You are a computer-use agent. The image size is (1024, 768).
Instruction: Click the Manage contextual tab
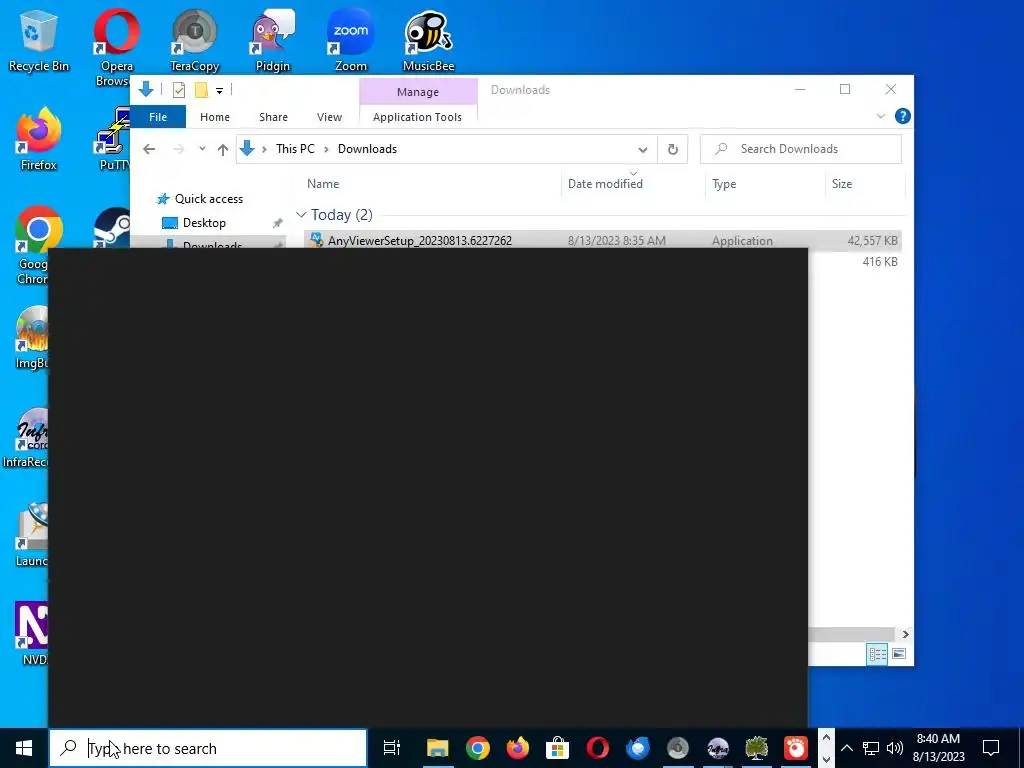[x=418, y=92]
